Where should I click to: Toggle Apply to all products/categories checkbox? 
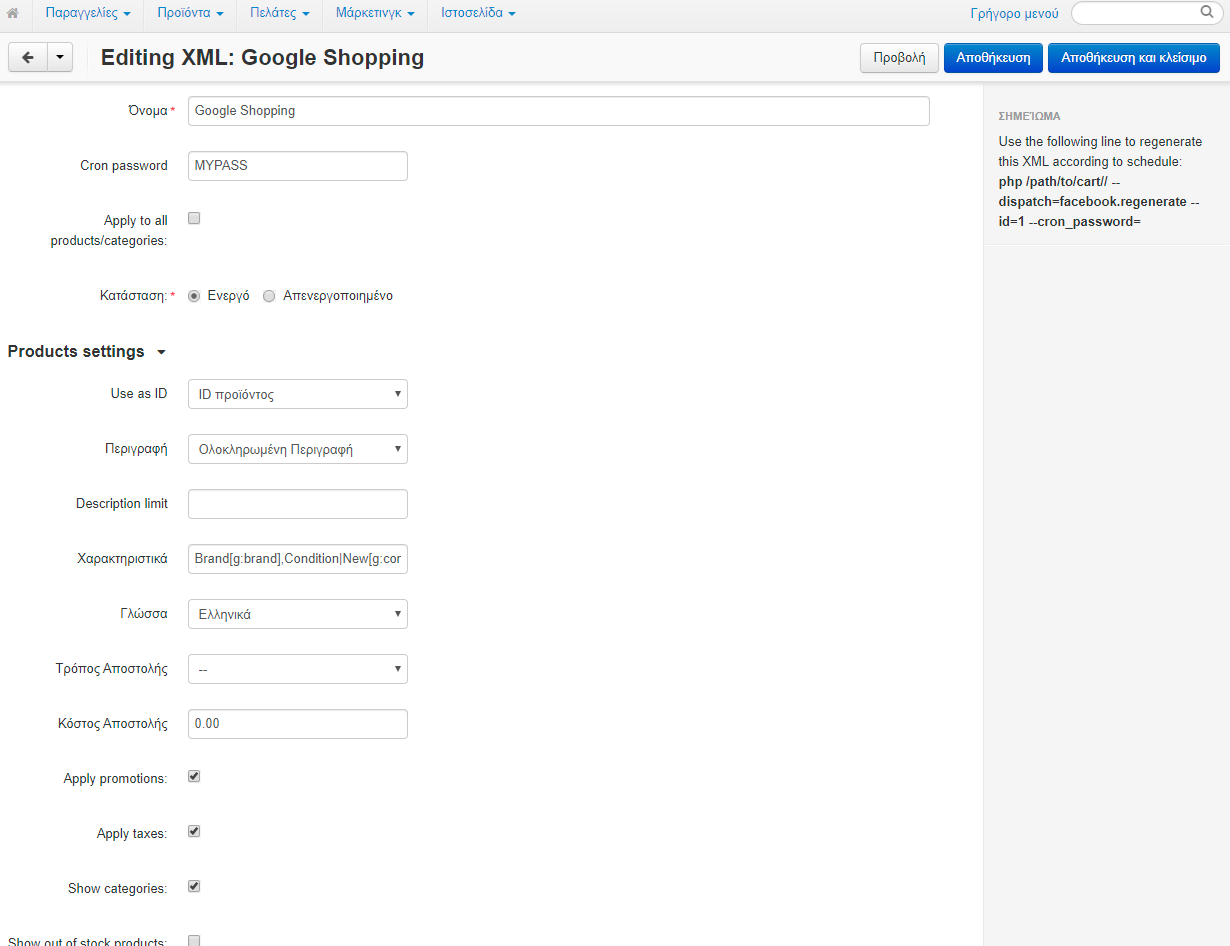pyautogui.click(x=194, y=218)
